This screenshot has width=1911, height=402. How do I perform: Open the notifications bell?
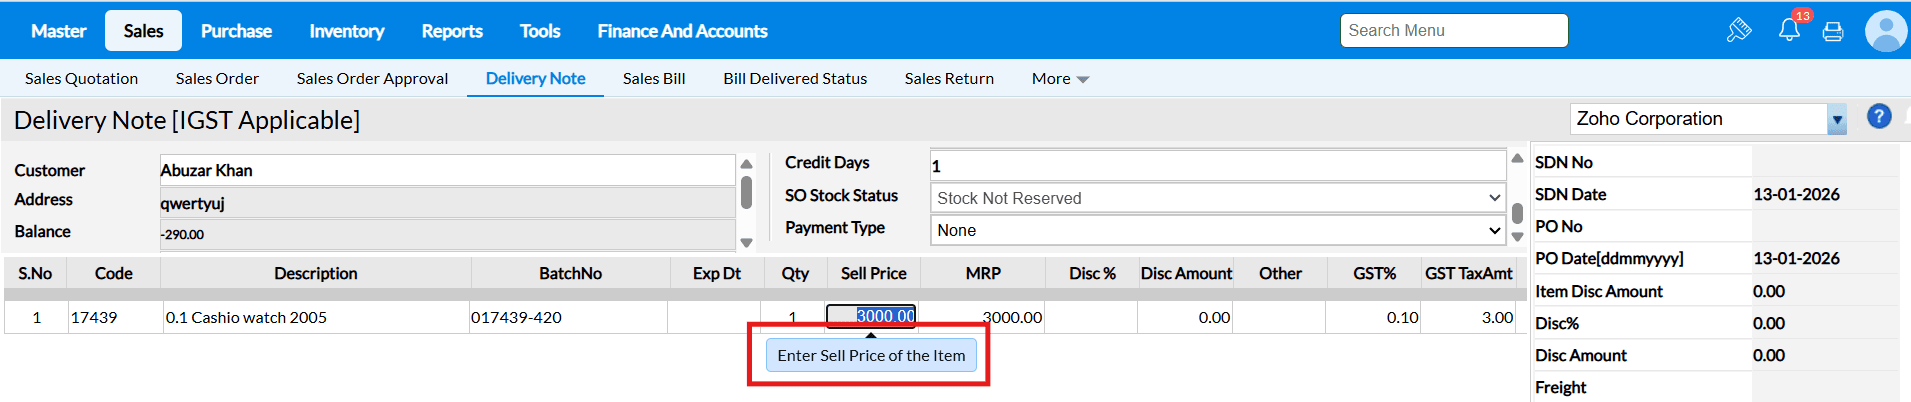[1789, 30]
